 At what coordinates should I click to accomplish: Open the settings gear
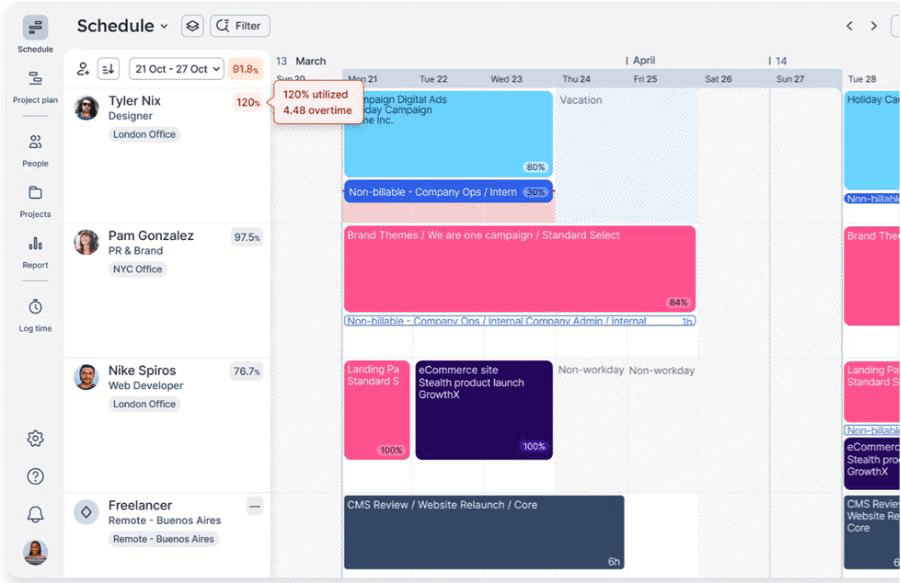[35, 439]
